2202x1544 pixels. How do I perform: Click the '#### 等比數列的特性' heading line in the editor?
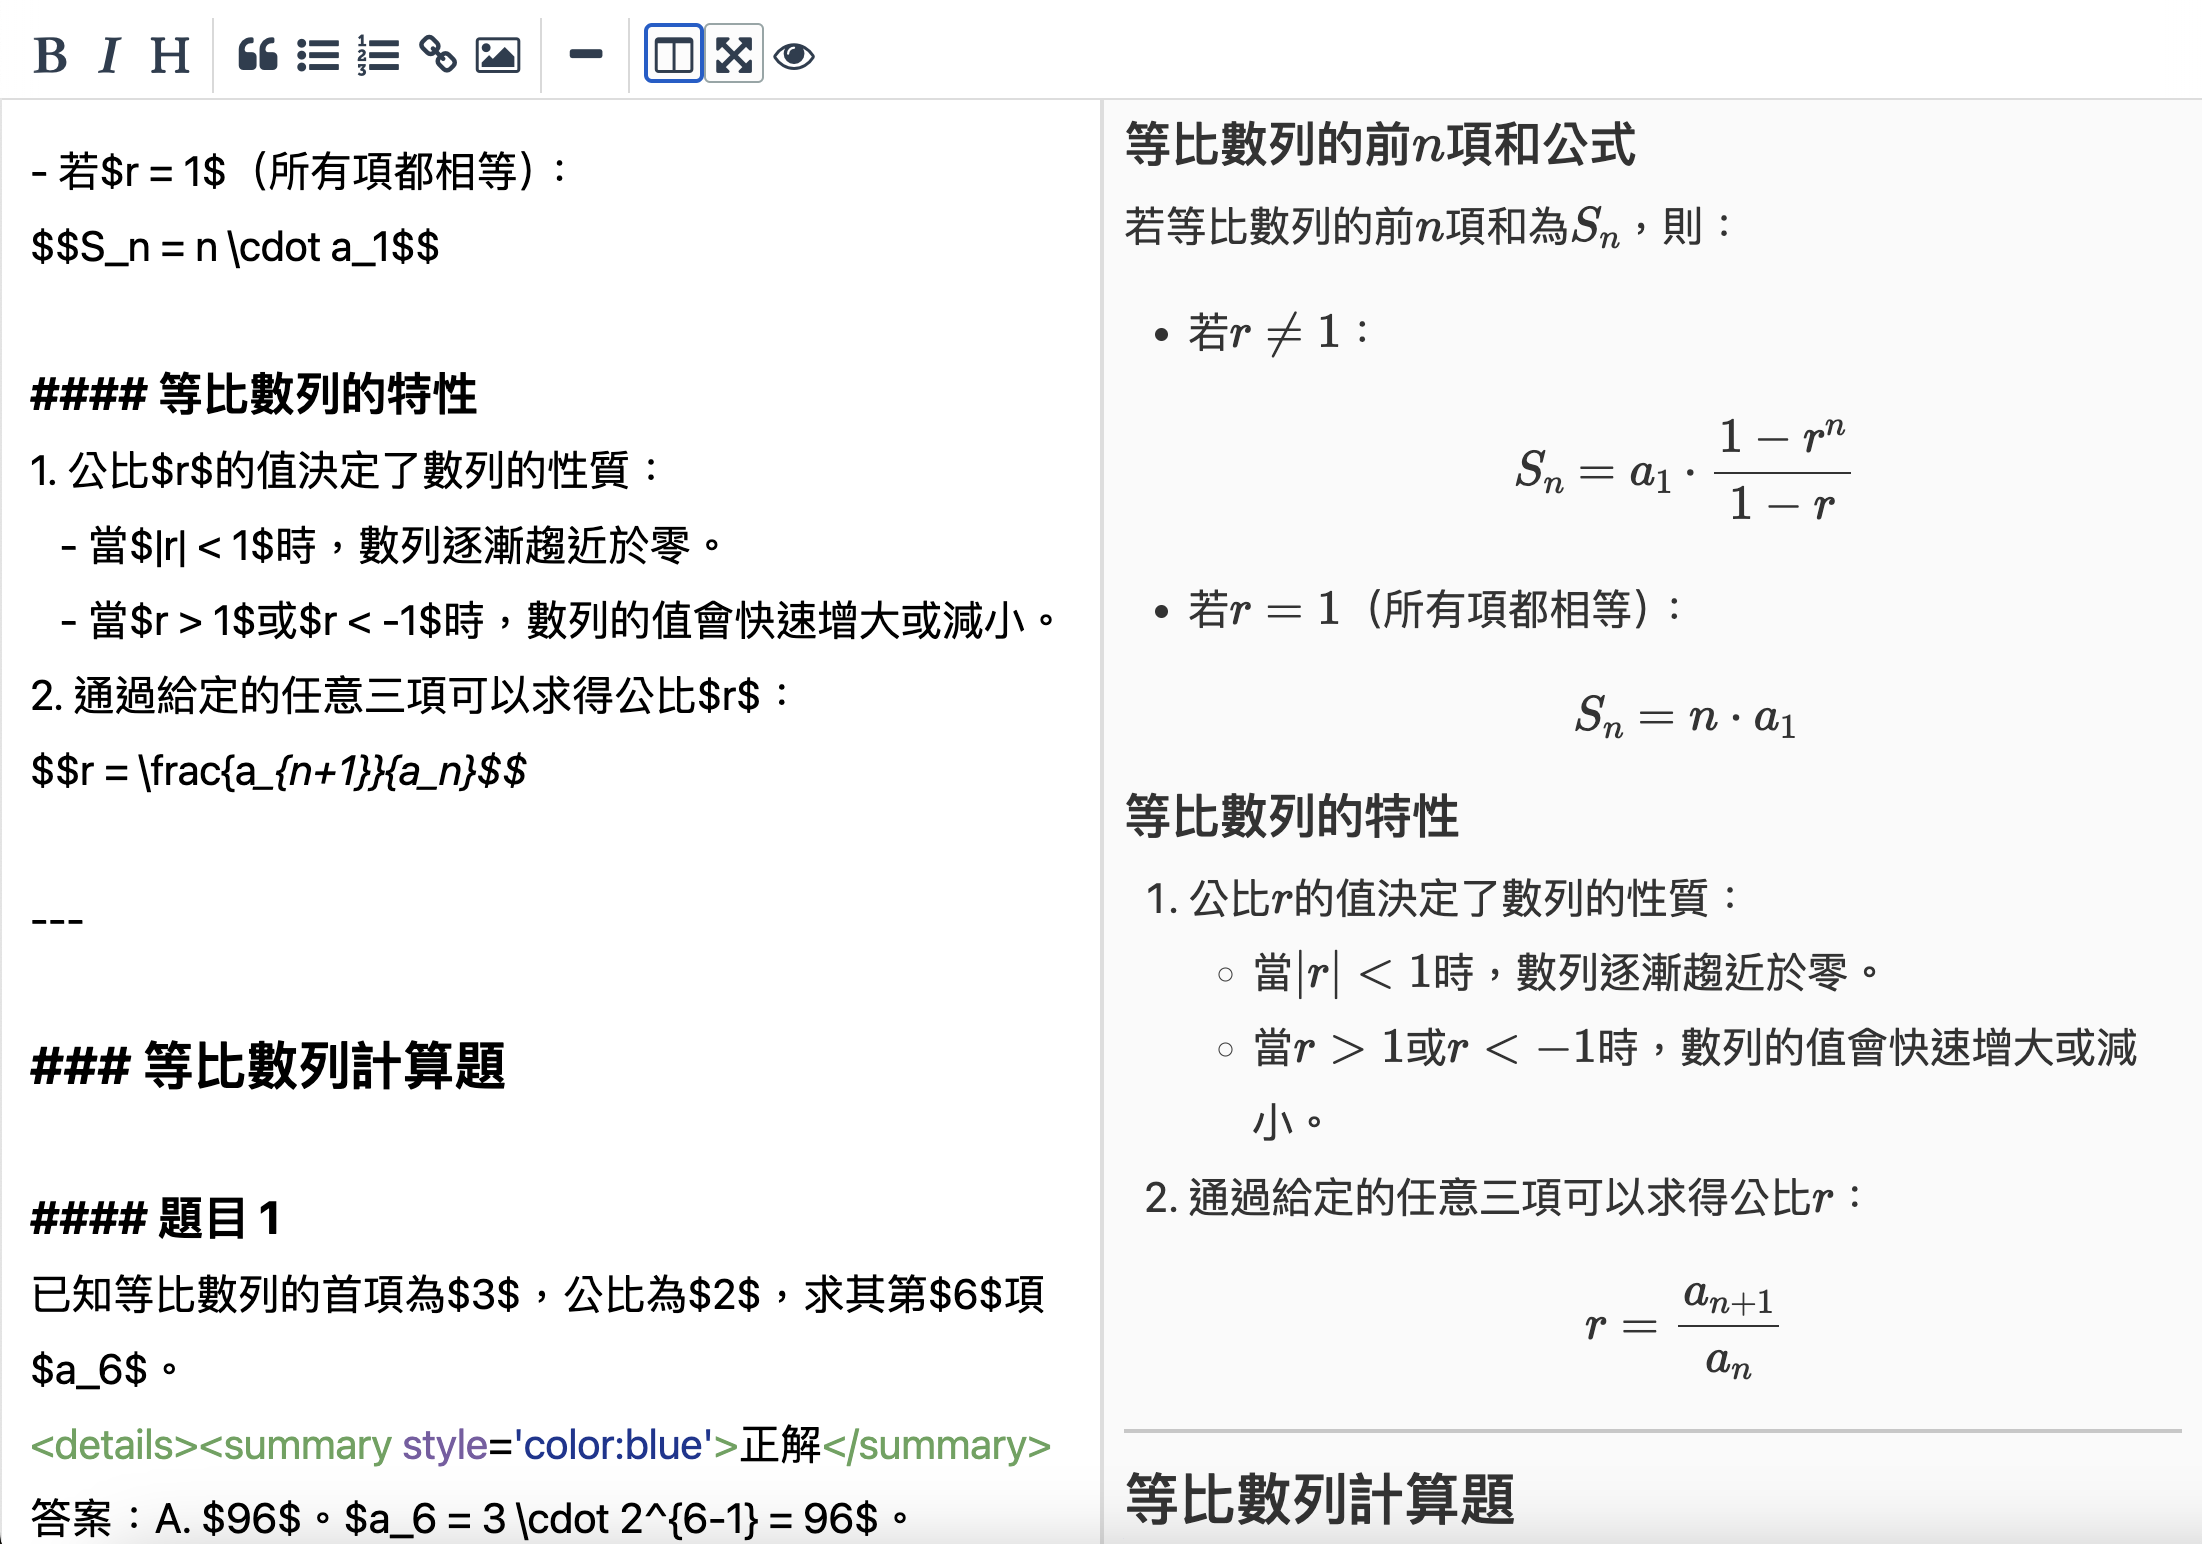point(254,394)
